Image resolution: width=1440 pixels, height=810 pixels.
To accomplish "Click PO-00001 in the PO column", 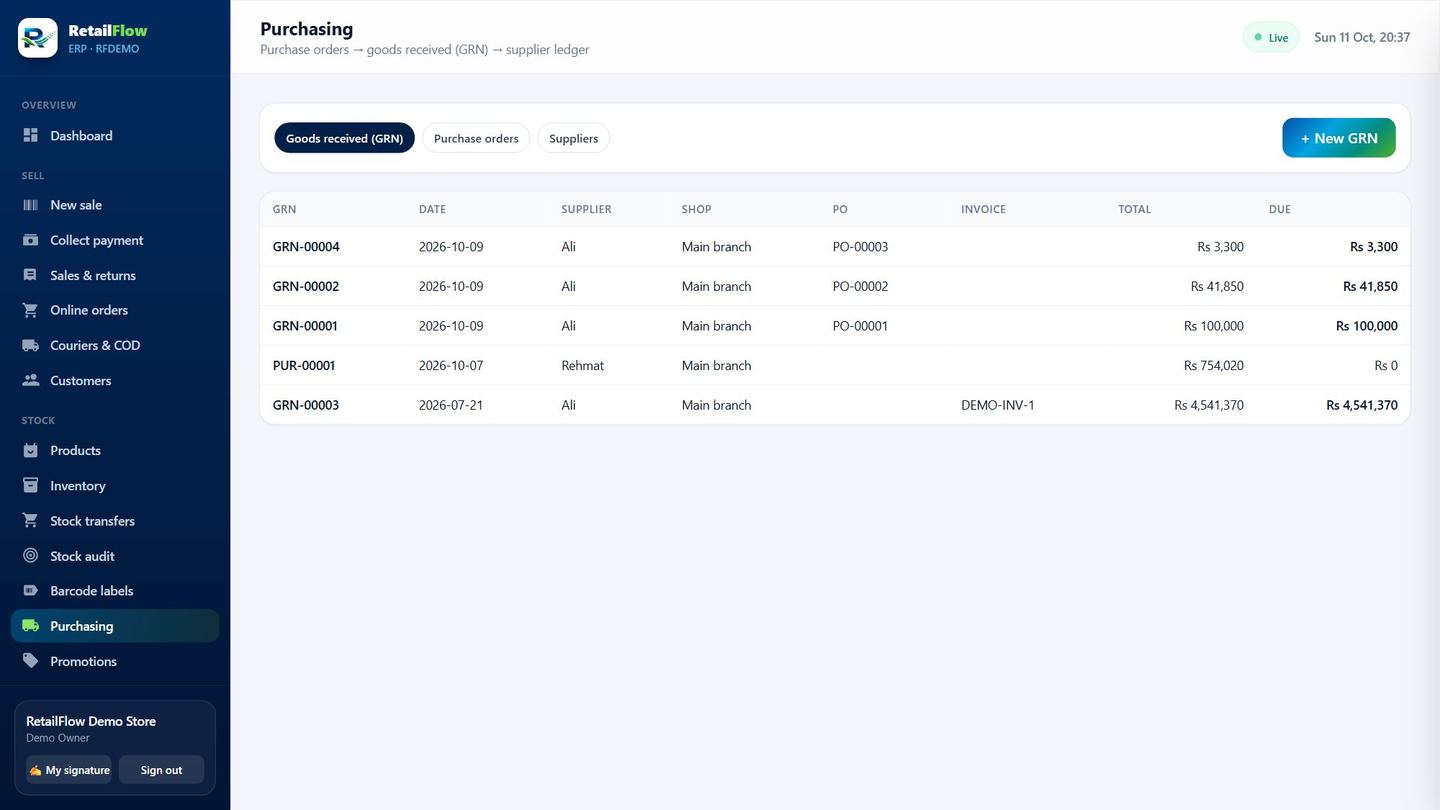I will 860,326.
